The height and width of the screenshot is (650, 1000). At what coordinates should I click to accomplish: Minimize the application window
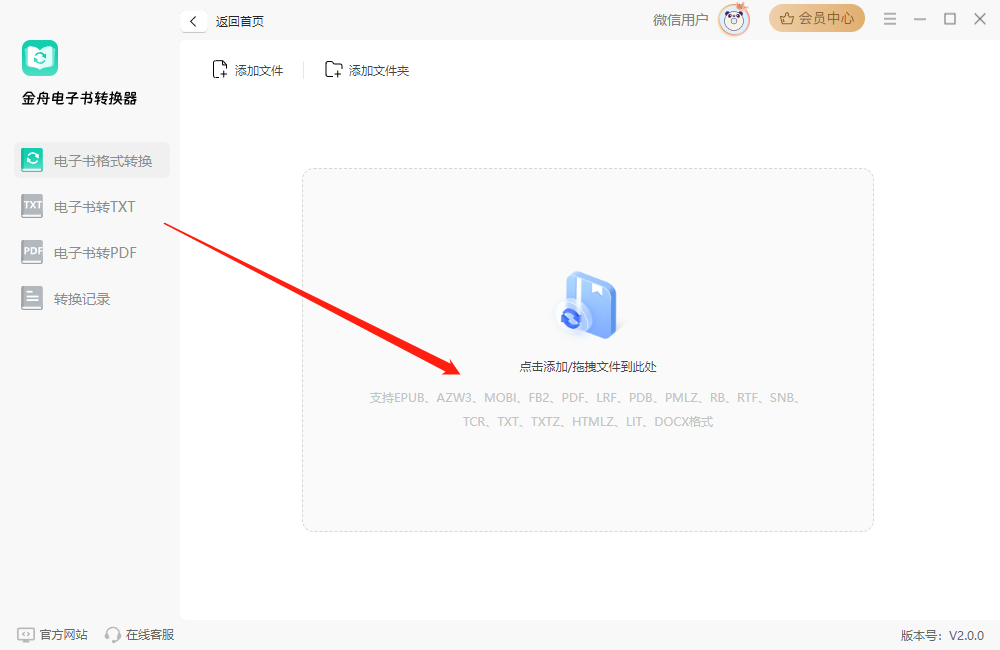pyautogui.click(x=920, y=20)
